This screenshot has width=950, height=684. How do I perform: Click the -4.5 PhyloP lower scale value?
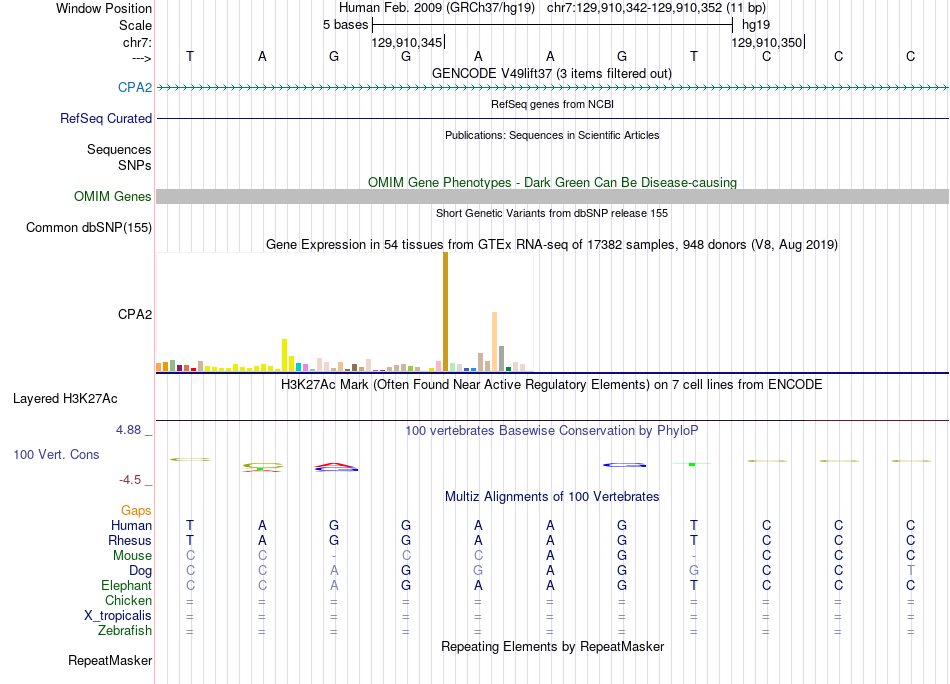[x=130, y=480]
